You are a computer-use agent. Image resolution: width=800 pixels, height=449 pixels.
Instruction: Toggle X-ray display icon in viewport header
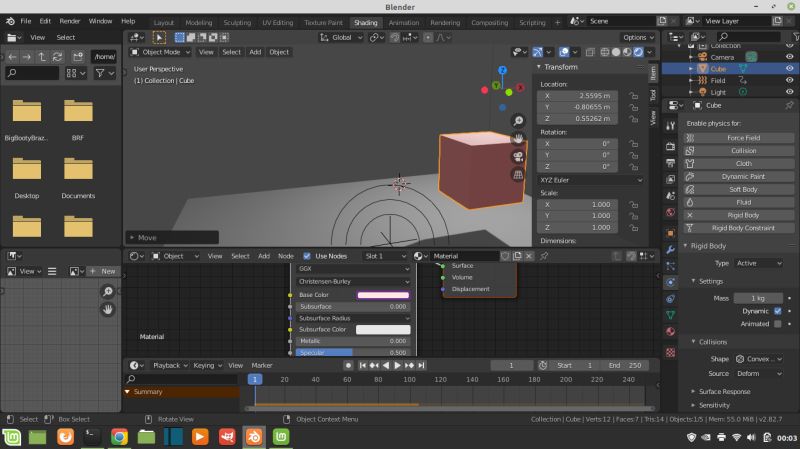(x=590, y=52)
